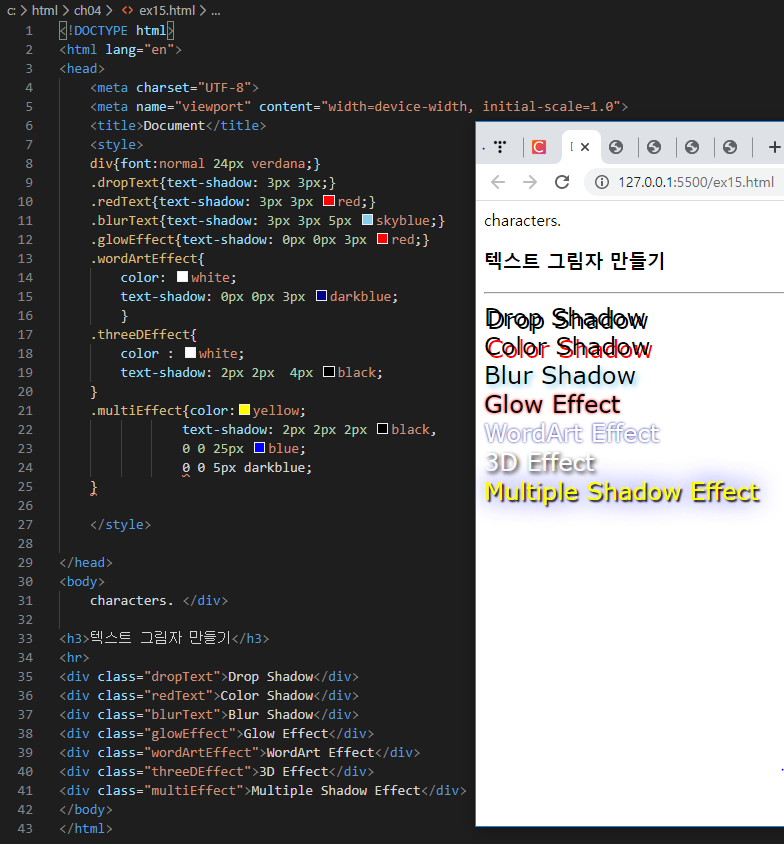Screen dimensions: 784x844
Task: Click '<hr>' tag on line 34
Action: (x=74, y=657)
